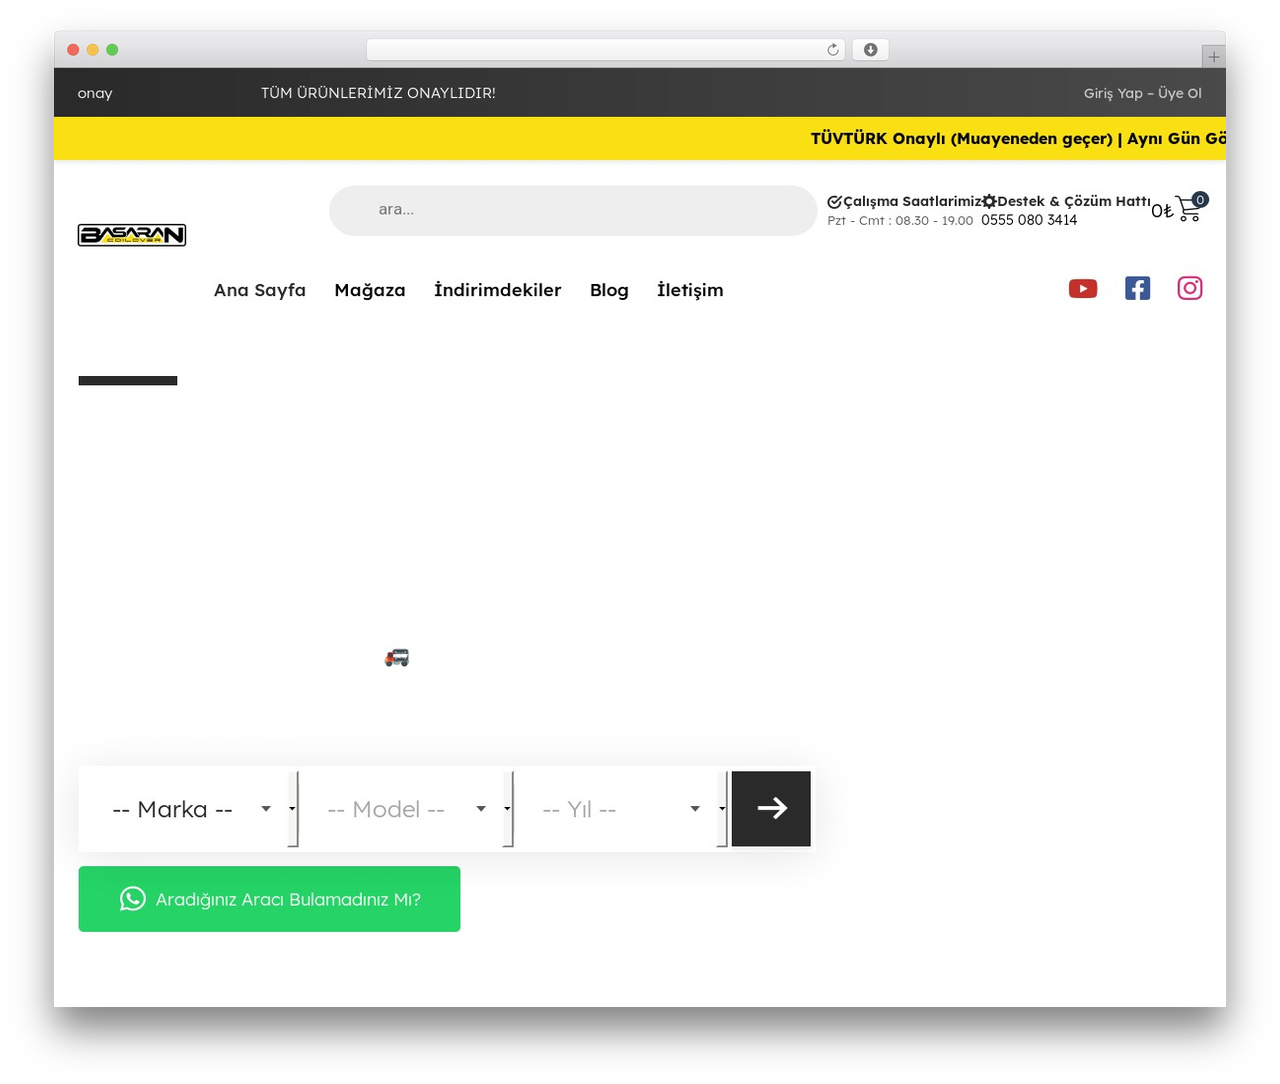Go to Ana Sayfa menu item

pyautogui.click(x=260, y=290)
